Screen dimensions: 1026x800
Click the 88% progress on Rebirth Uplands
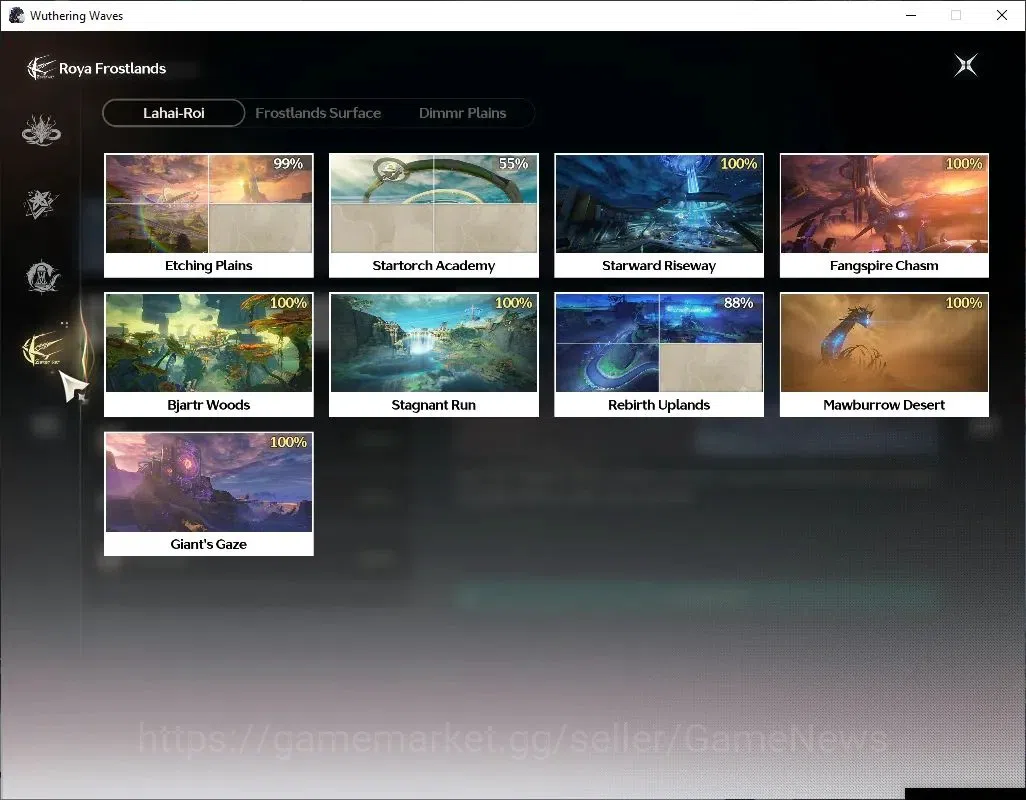pyautogui.click(x=738, y=303)
